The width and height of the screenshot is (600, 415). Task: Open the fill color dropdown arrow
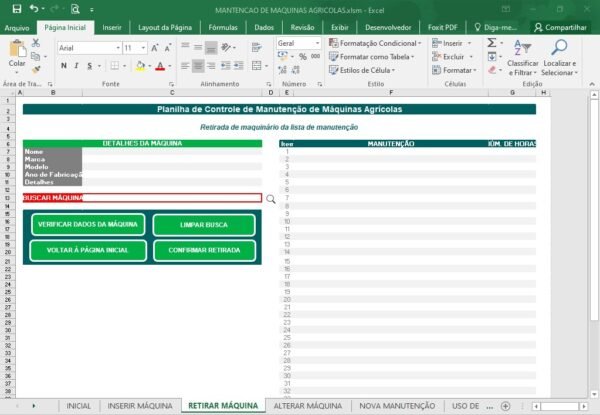coord(150,66)
